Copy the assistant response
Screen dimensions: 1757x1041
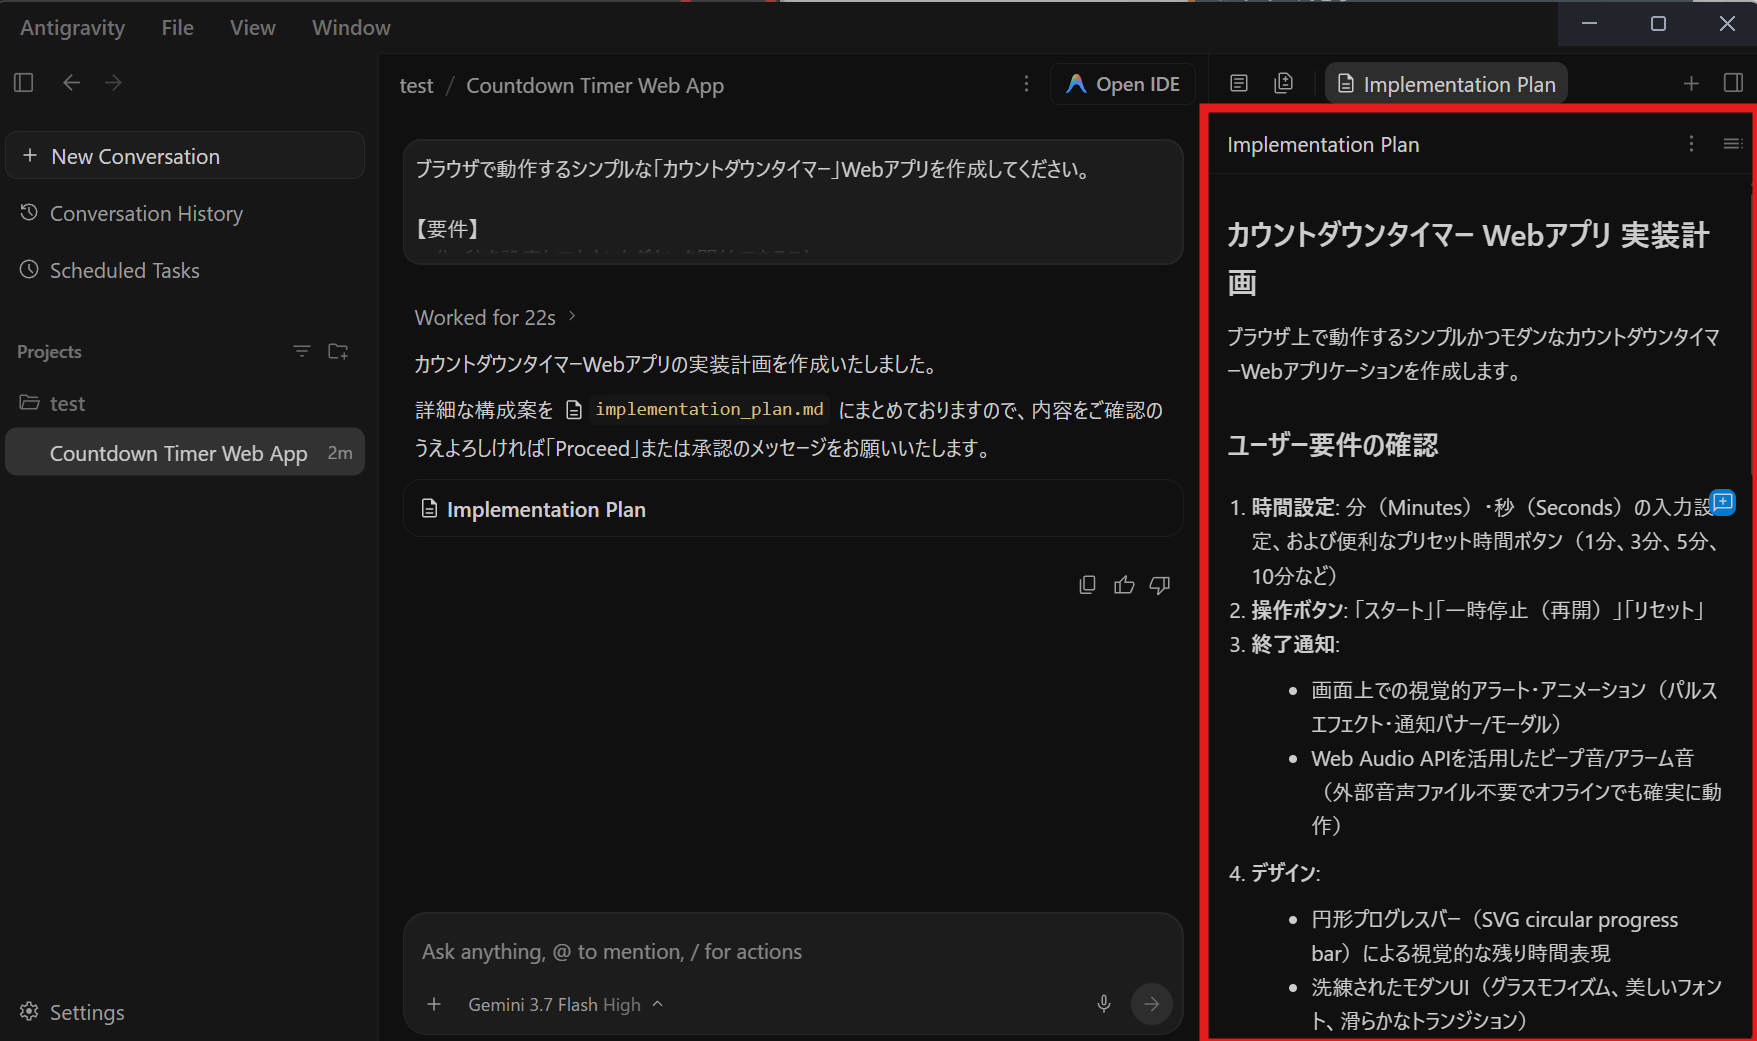(1088, 585)
